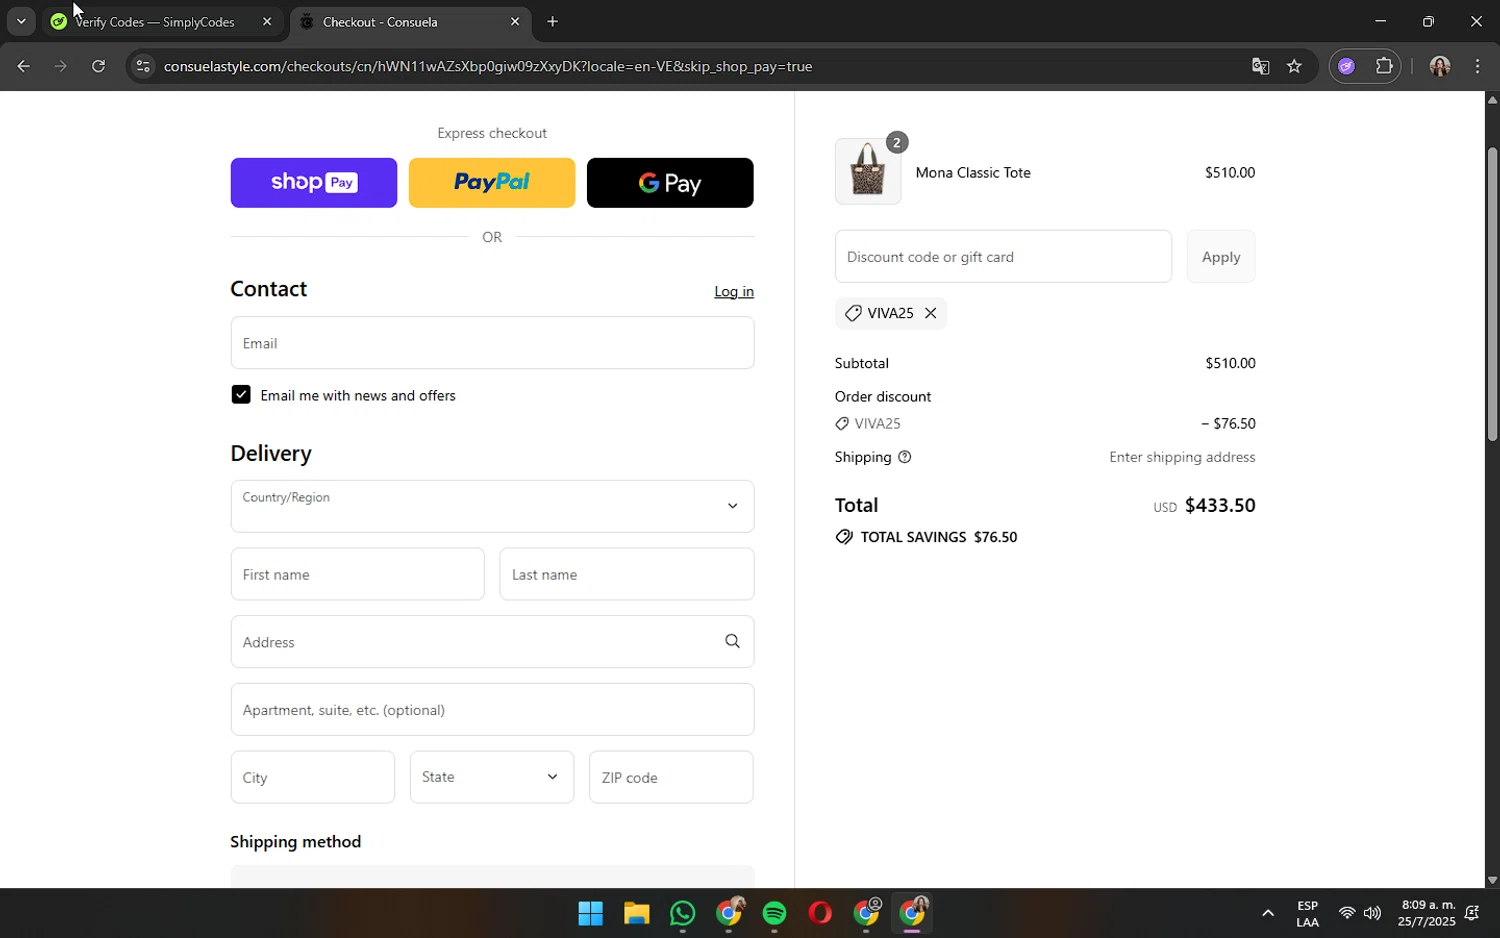Open the volume speaker icon
This screenshot has width=1500, height=938.
tap(1372, 913)
